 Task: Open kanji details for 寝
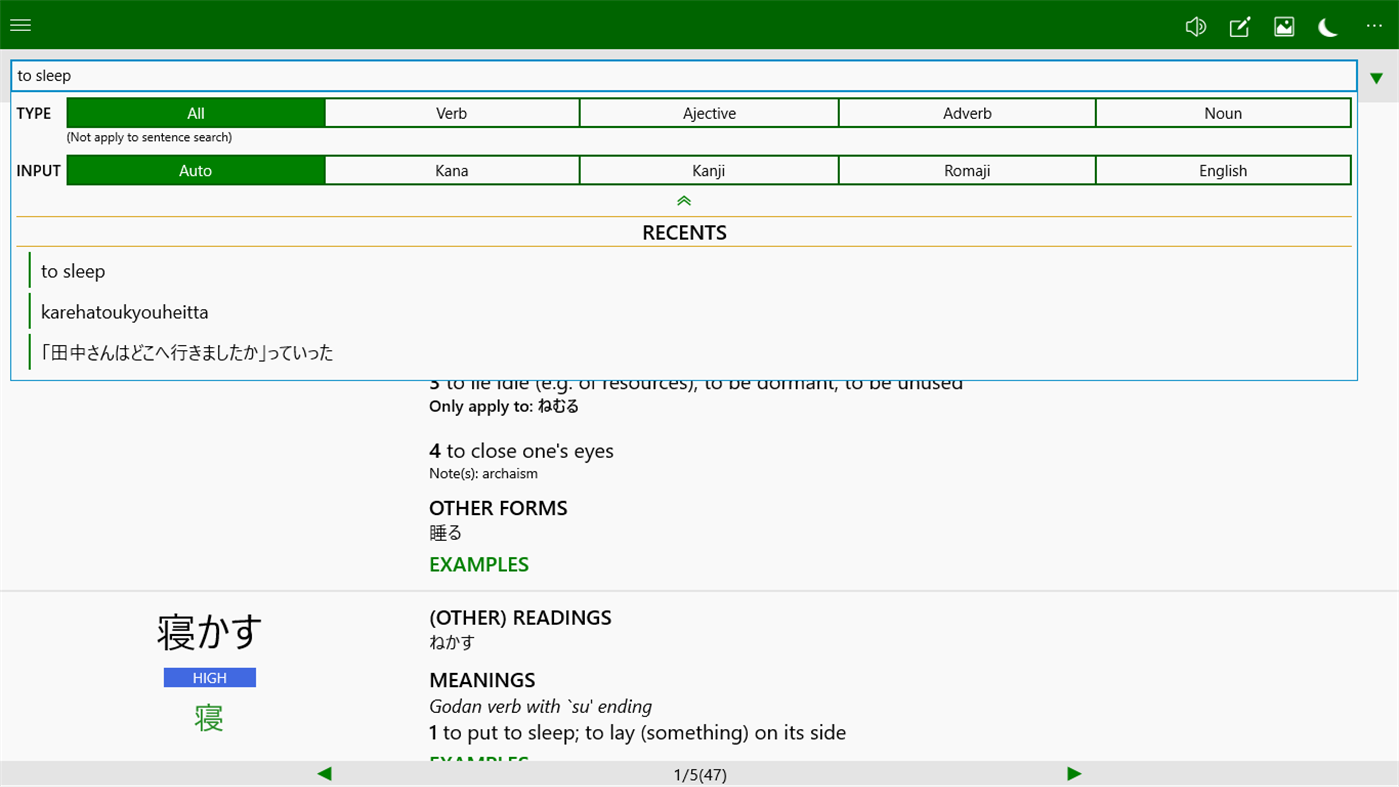[209, 717]
